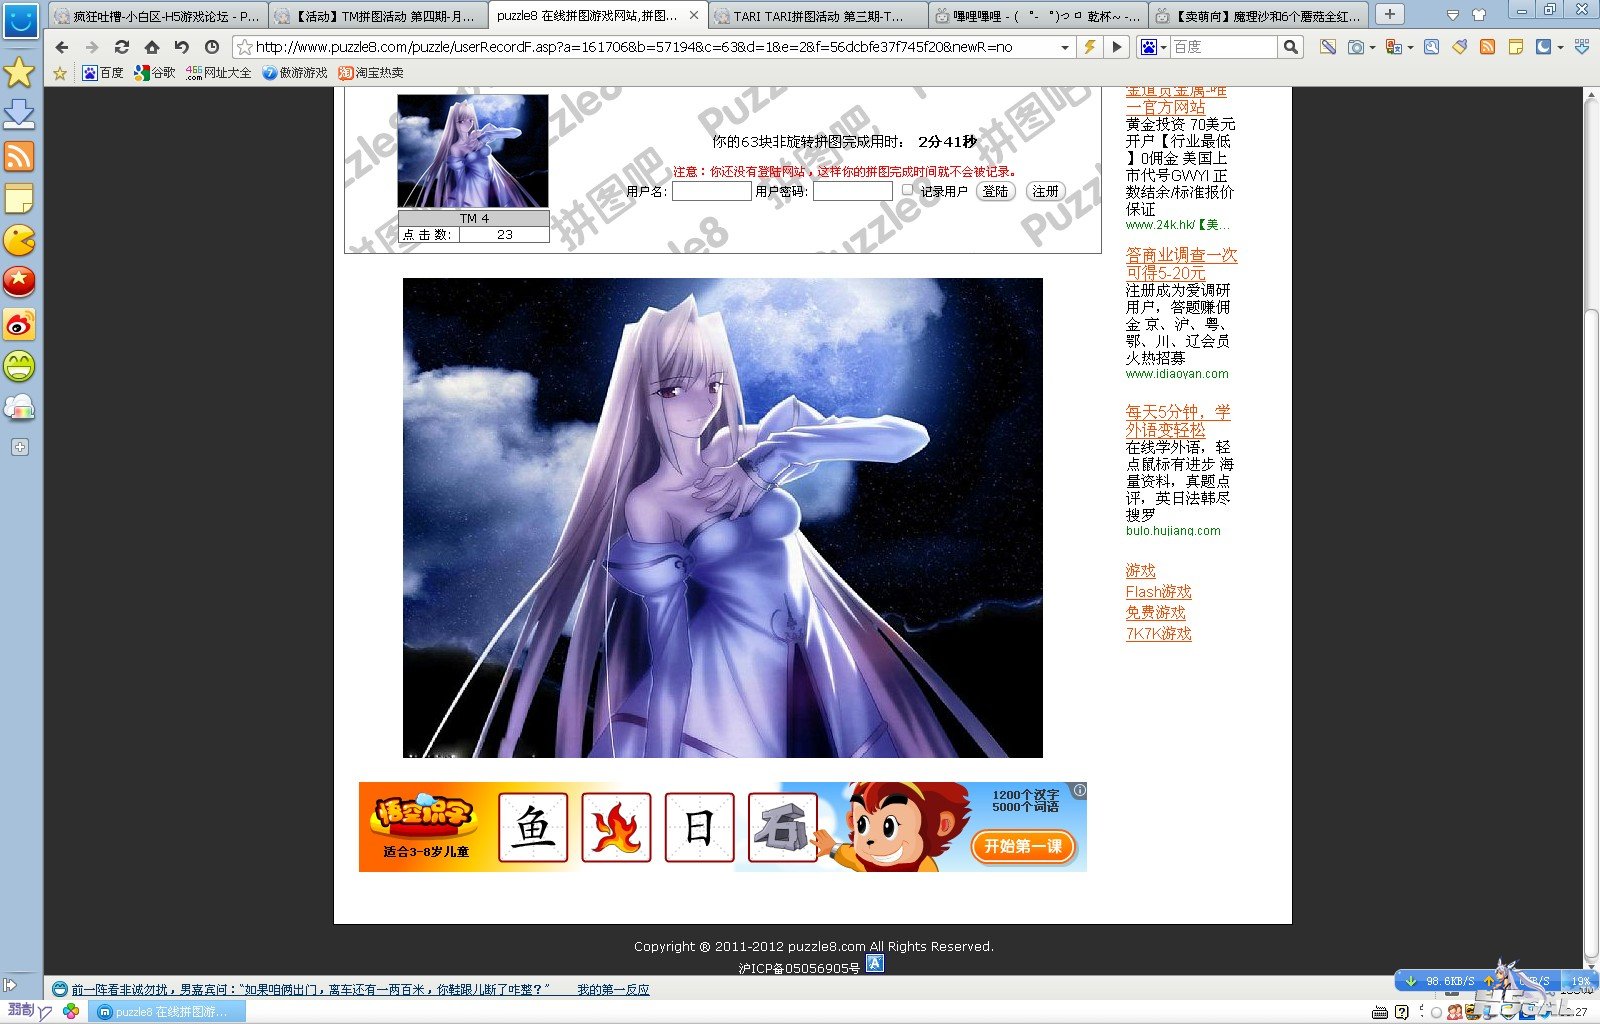Screen dimensions: 1600x1024
Task: Click the red star sidebar icon
Action: point(19,282)
